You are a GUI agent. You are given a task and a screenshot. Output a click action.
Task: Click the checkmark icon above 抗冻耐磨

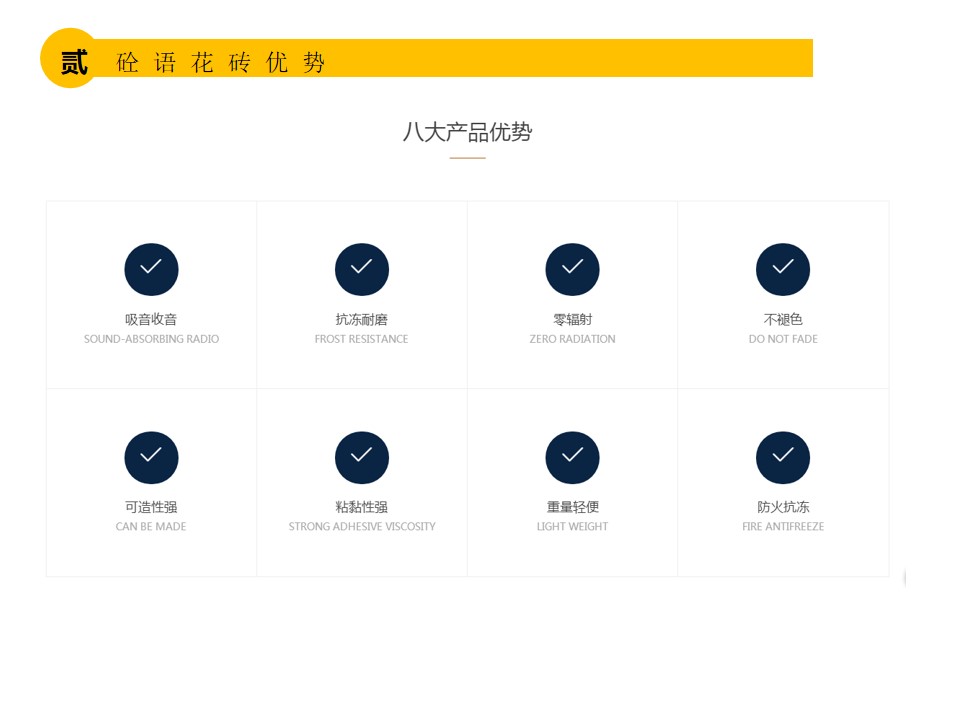click(362, 269)
